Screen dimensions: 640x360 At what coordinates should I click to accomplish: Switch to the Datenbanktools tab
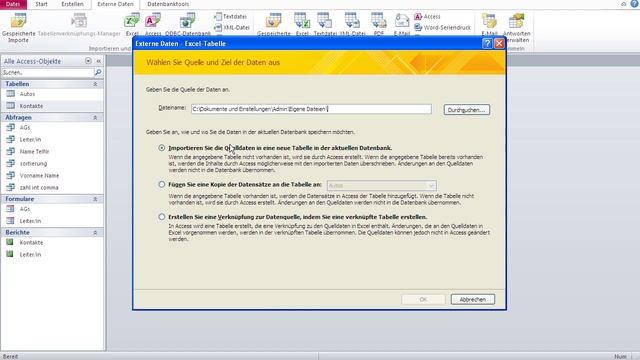pos(168,4)
